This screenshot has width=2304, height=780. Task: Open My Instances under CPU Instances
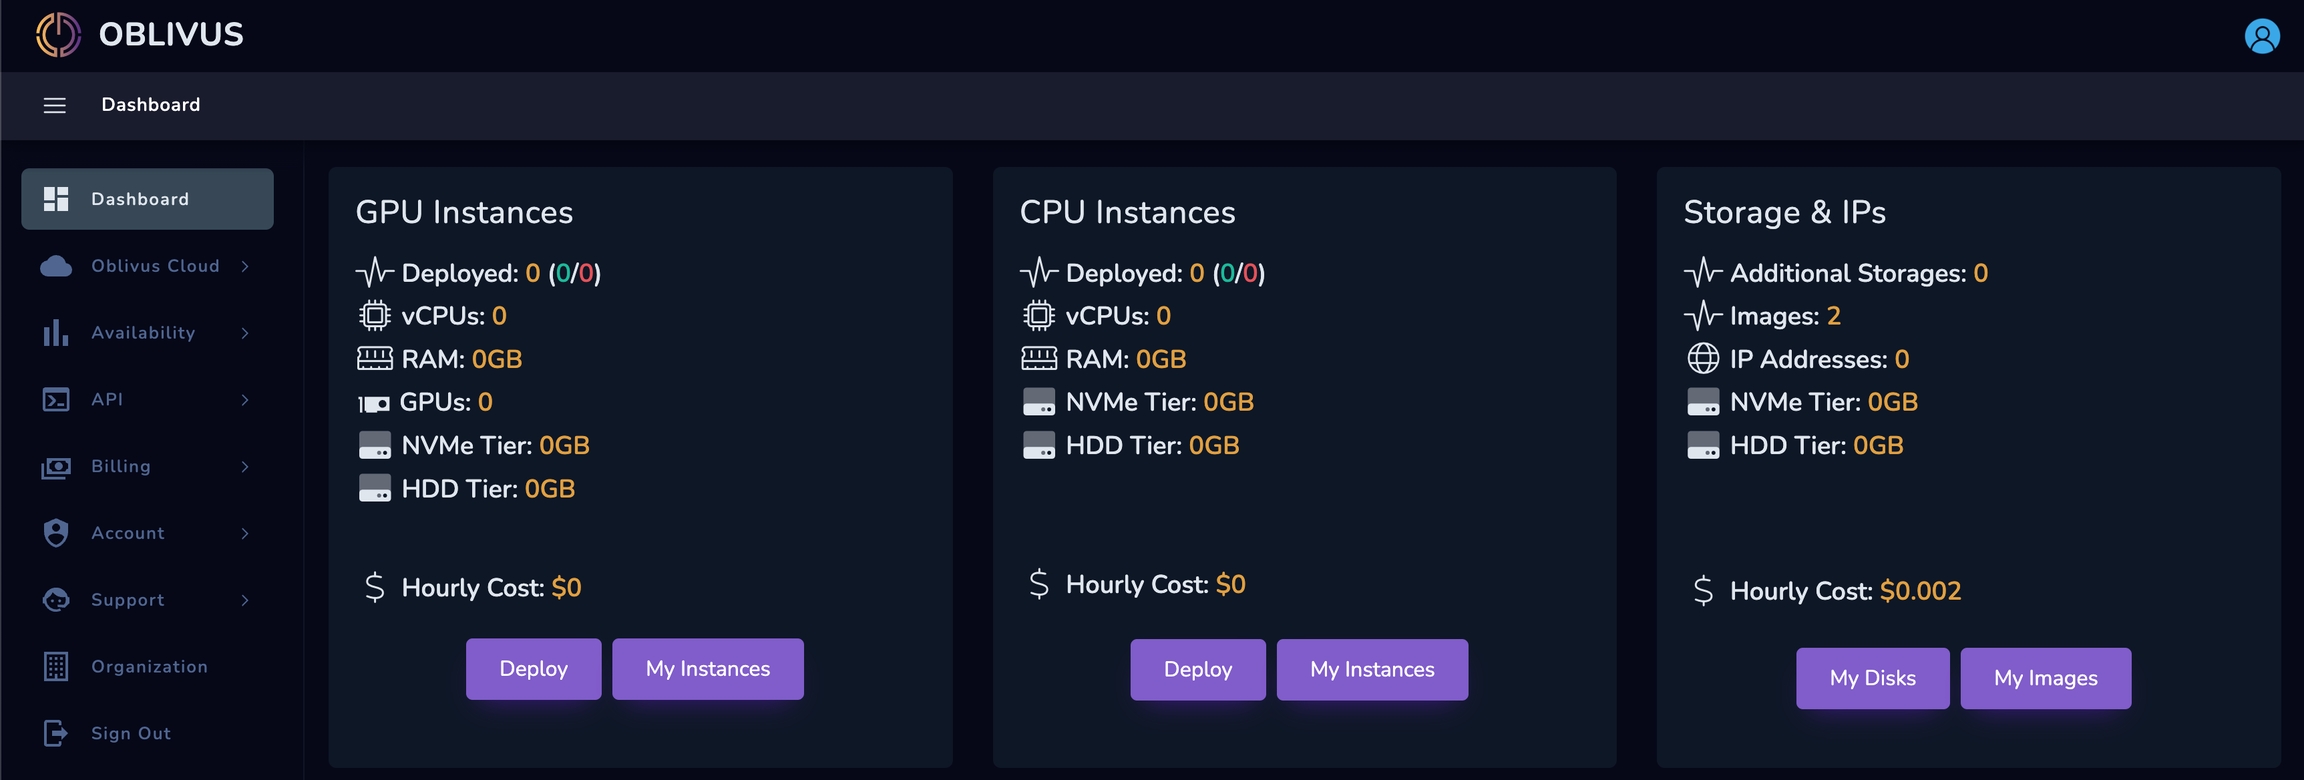[1372, 670]
